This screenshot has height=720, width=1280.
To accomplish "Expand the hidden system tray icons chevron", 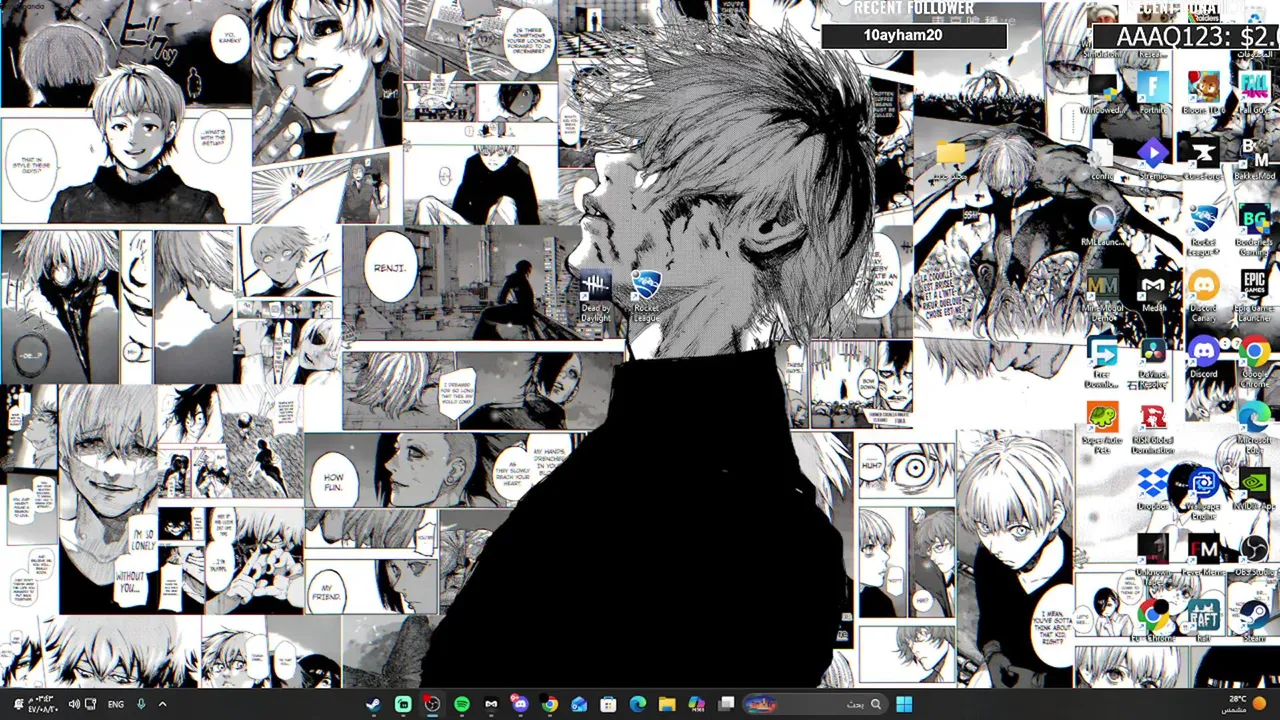I will tap(162, 704).
